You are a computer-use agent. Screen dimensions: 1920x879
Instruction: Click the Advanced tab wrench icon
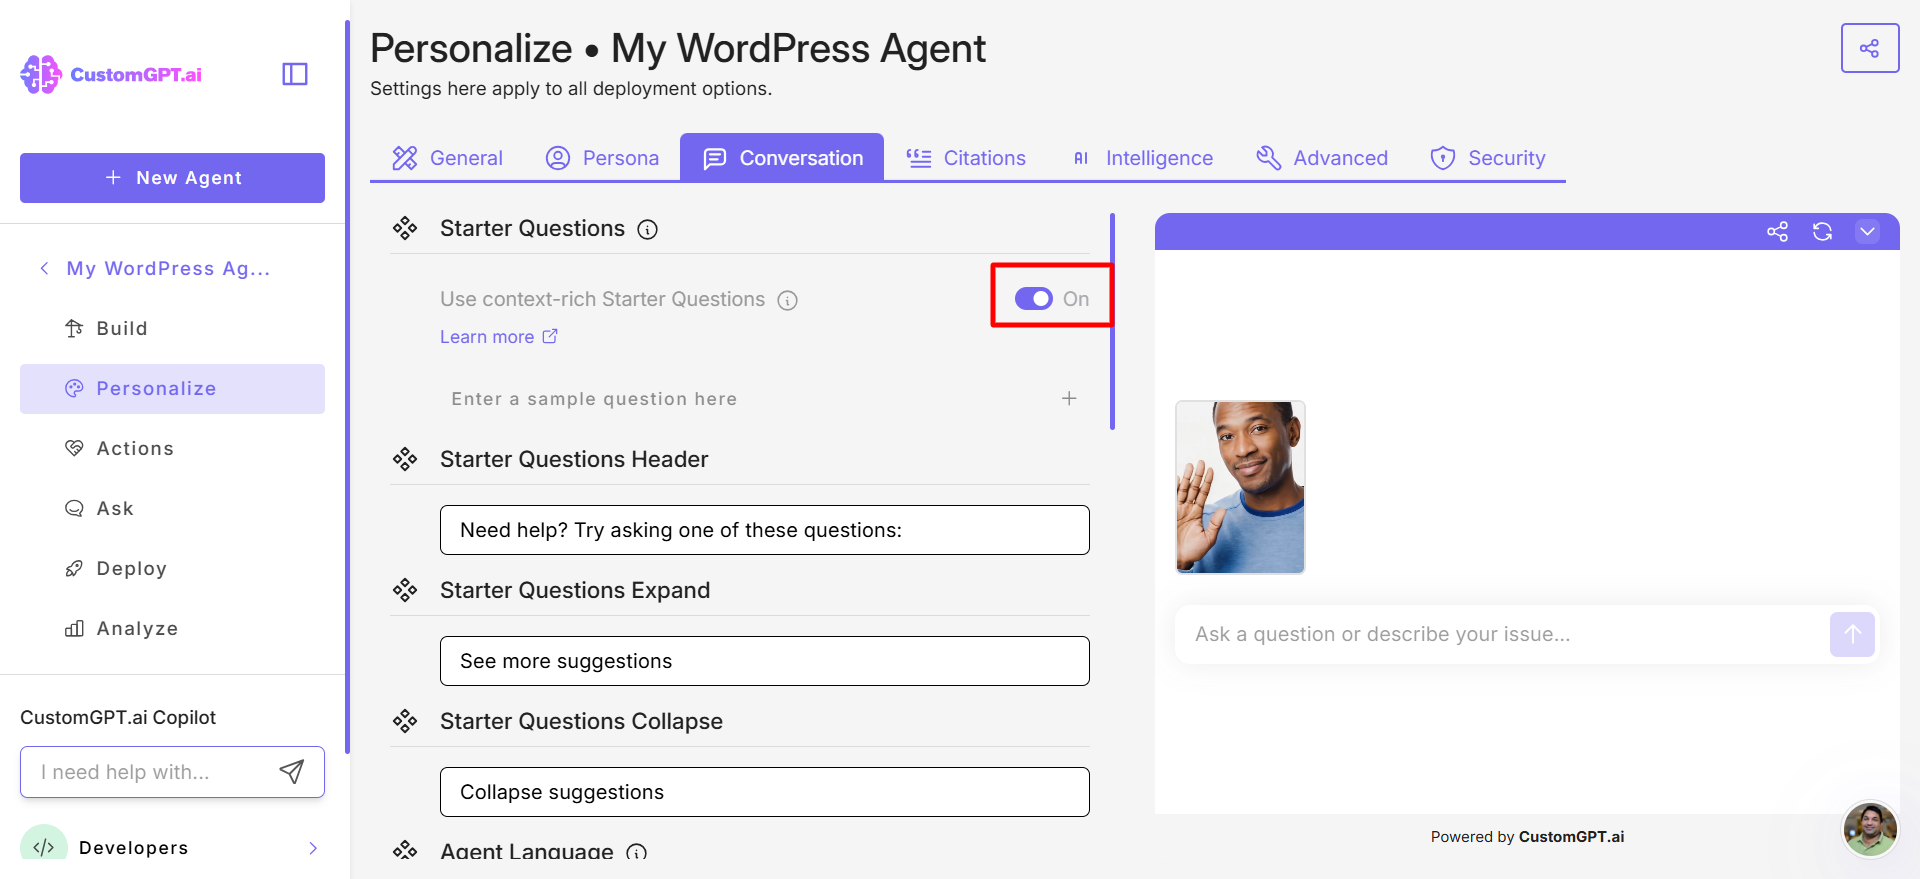coord(1269,158)
